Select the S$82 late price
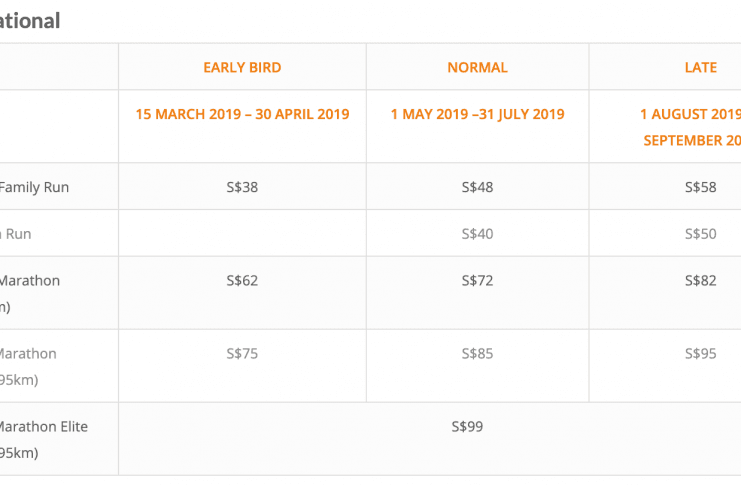This screenshot has height=486, width=741. click(701, 281)
